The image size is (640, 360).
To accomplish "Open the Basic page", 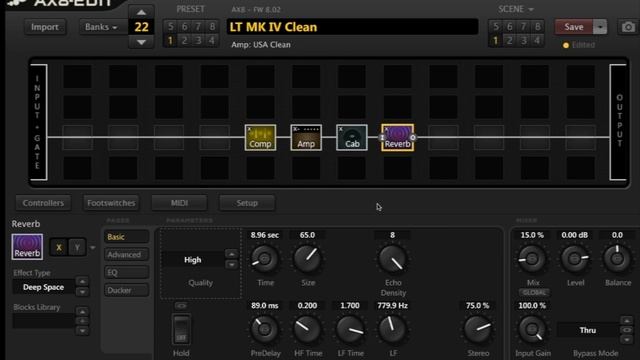I will click(x=127, y=237).
